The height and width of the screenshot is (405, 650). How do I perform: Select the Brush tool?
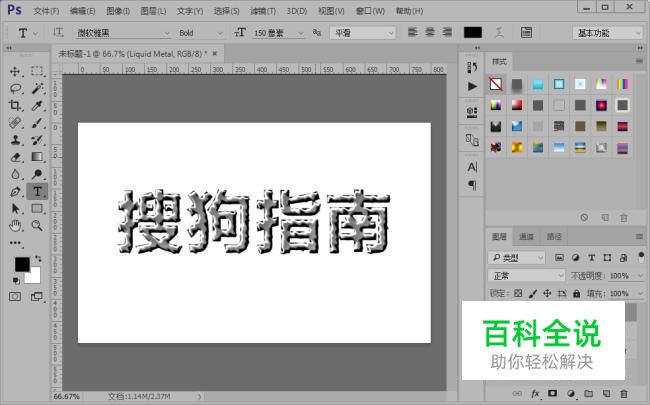(x=37, y=123)
